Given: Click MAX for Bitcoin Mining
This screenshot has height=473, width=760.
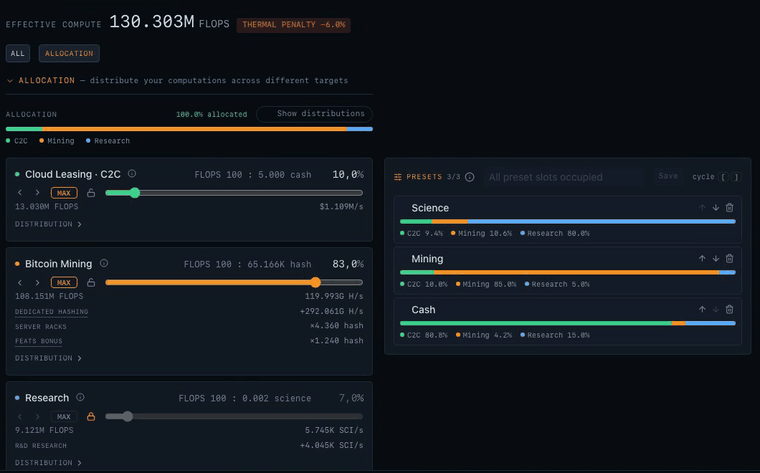Looking at the screenshot, I should click(64, 282).
